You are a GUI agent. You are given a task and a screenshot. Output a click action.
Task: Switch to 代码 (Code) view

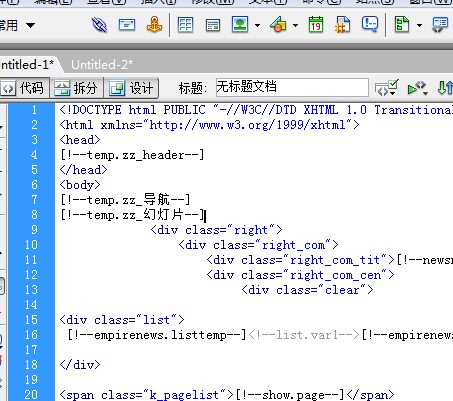[25, 88]
